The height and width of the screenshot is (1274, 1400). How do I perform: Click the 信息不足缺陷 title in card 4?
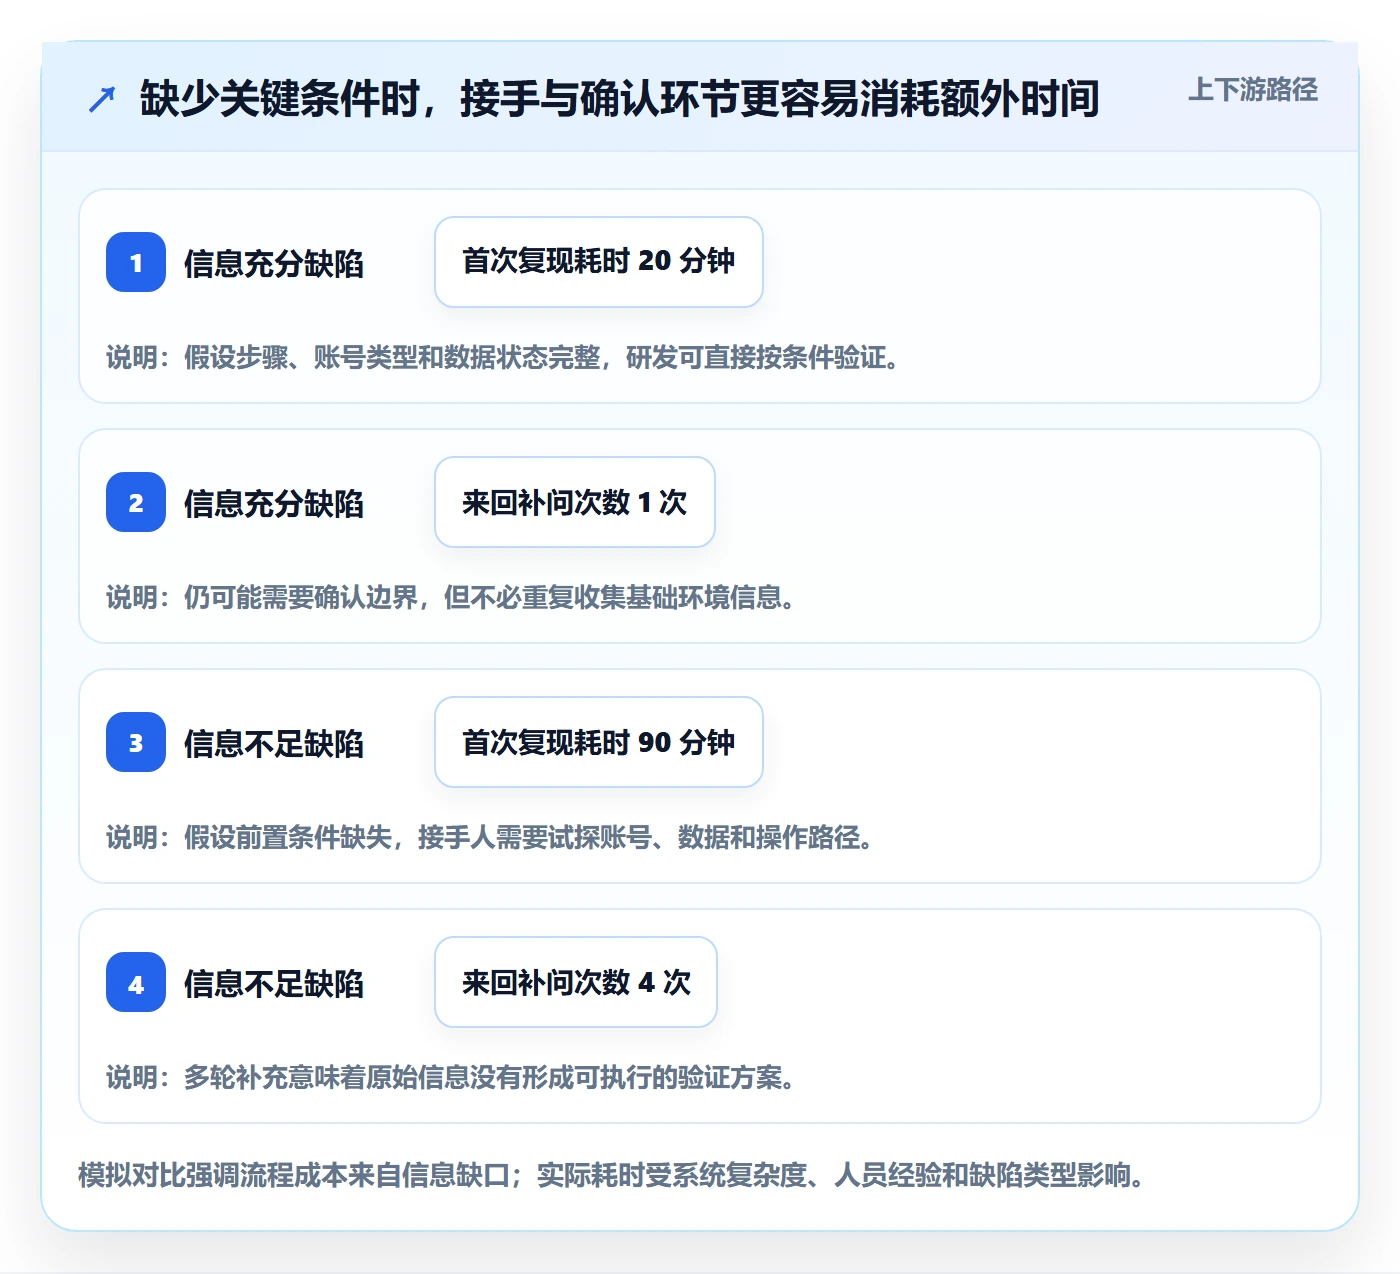[273, 984]
